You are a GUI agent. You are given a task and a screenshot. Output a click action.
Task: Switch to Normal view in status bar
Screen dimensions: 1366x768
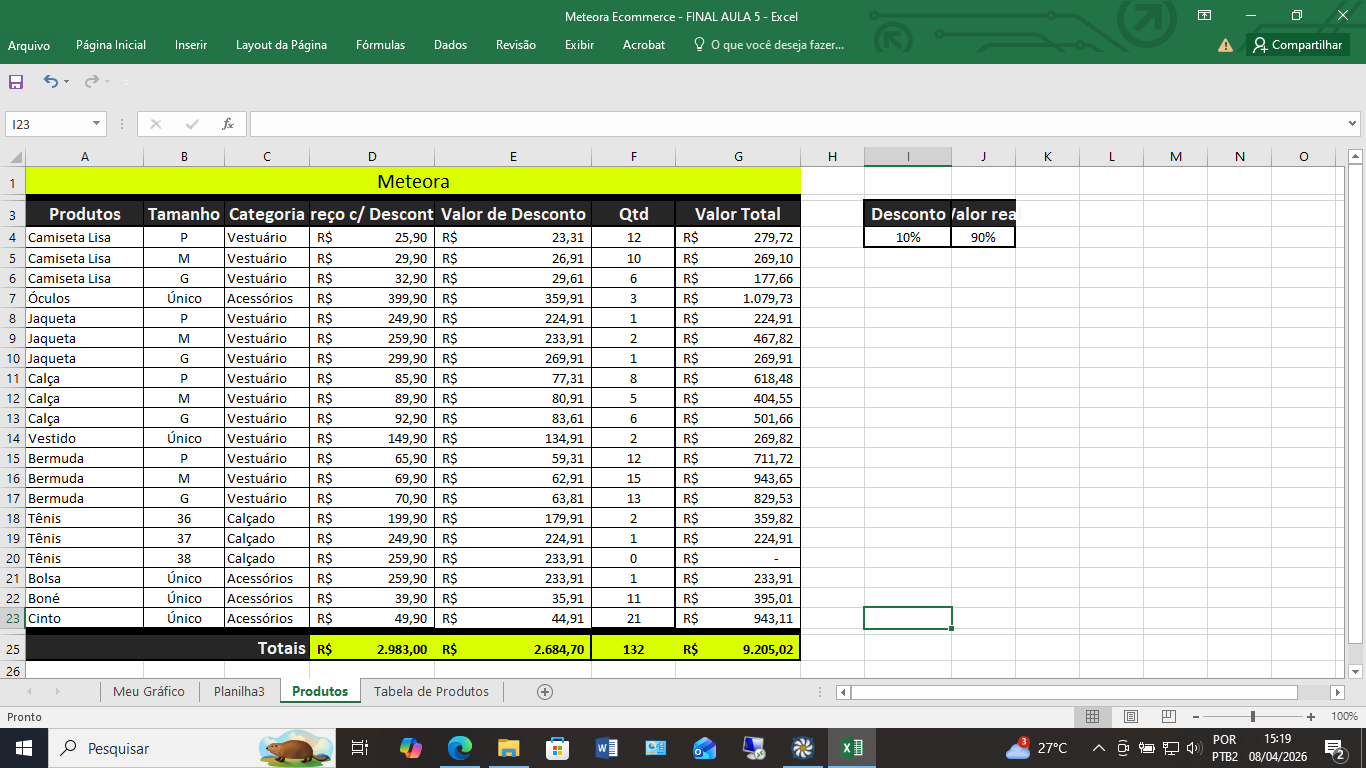click(1093, 717)
